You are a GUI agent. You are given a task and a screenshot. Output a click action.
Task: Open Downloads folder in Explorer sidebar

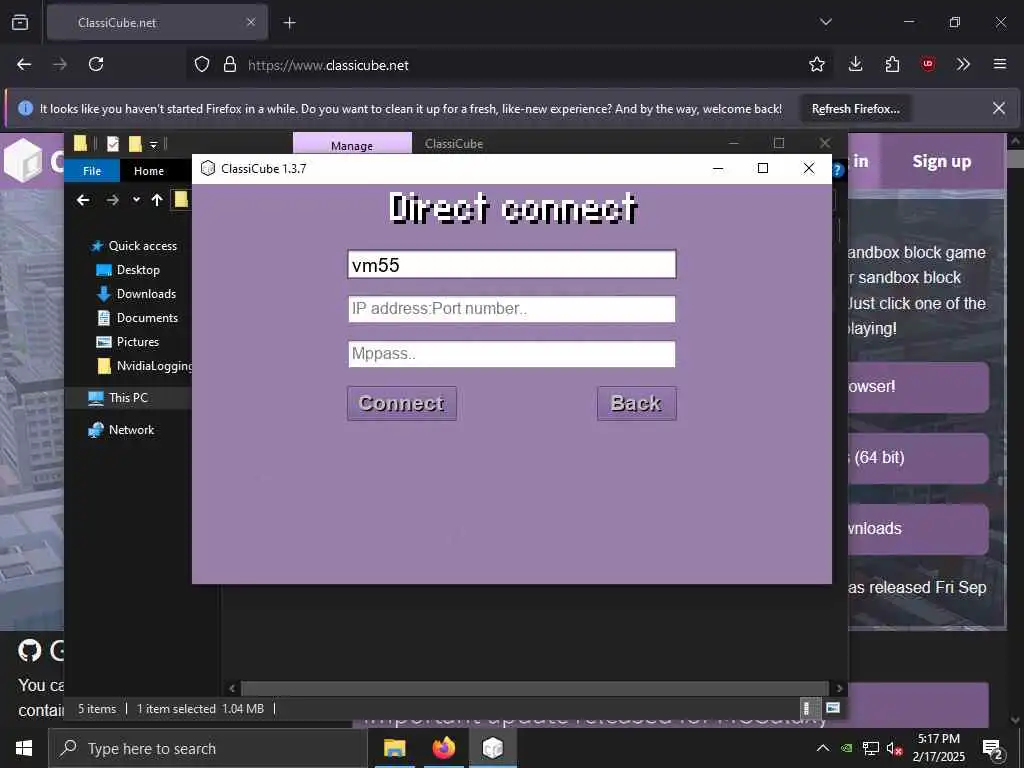(146, 294)
